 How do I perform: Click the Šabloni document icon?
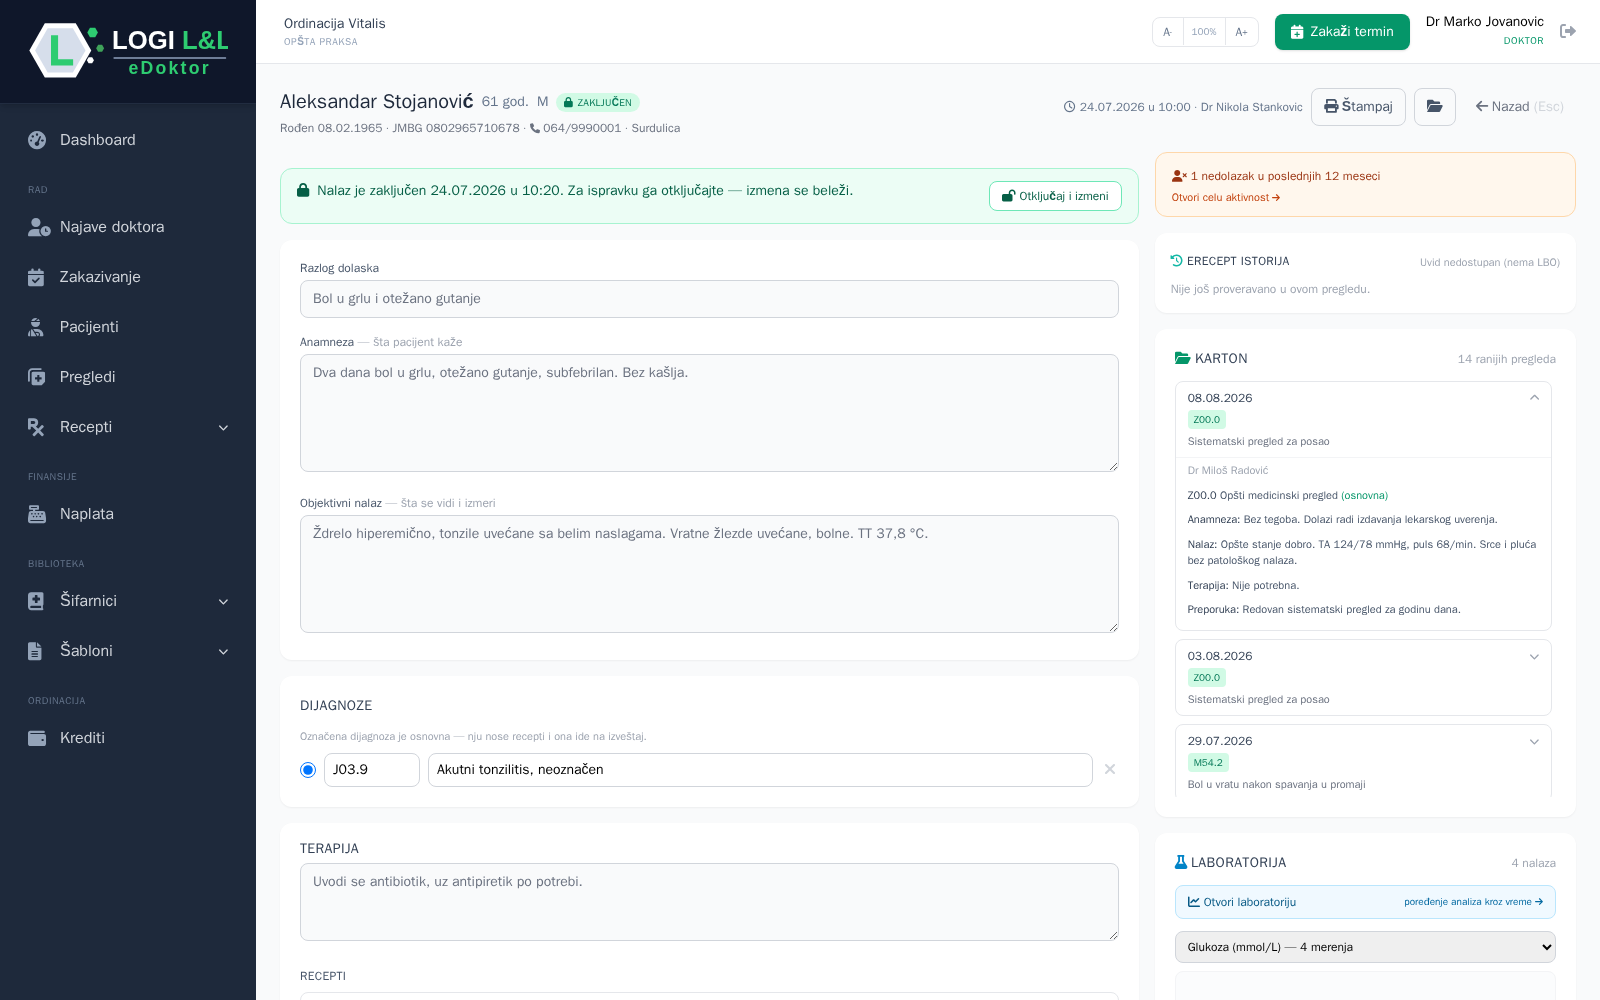36,651
